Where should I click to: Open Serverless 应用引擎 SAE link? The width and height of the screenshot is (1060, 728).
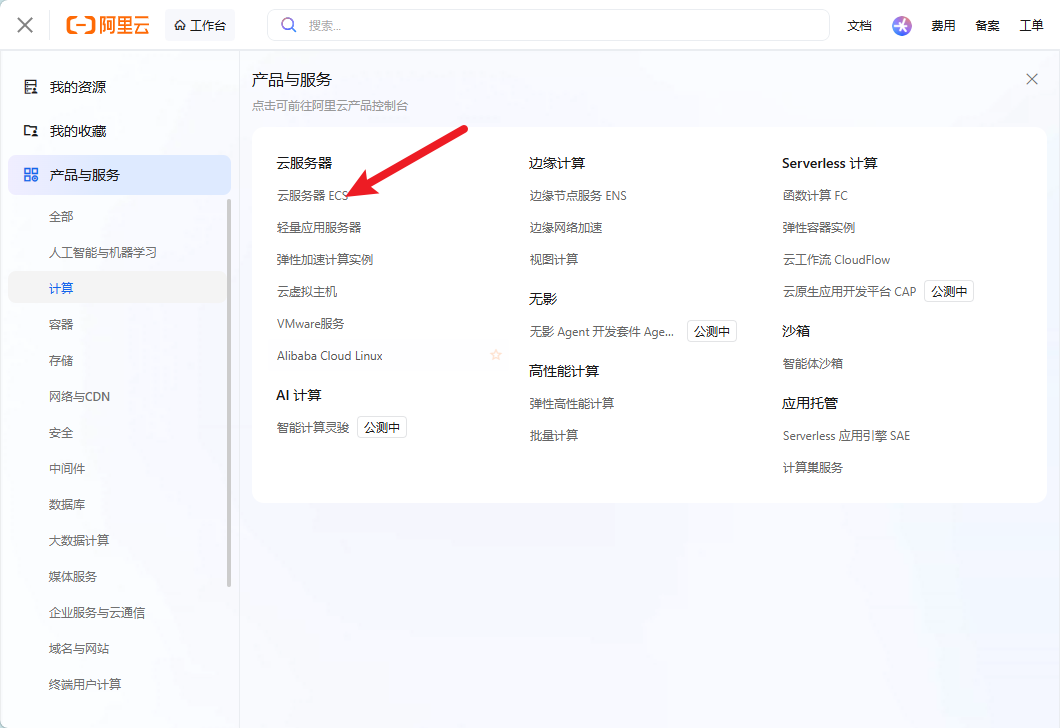pos(846,435)
